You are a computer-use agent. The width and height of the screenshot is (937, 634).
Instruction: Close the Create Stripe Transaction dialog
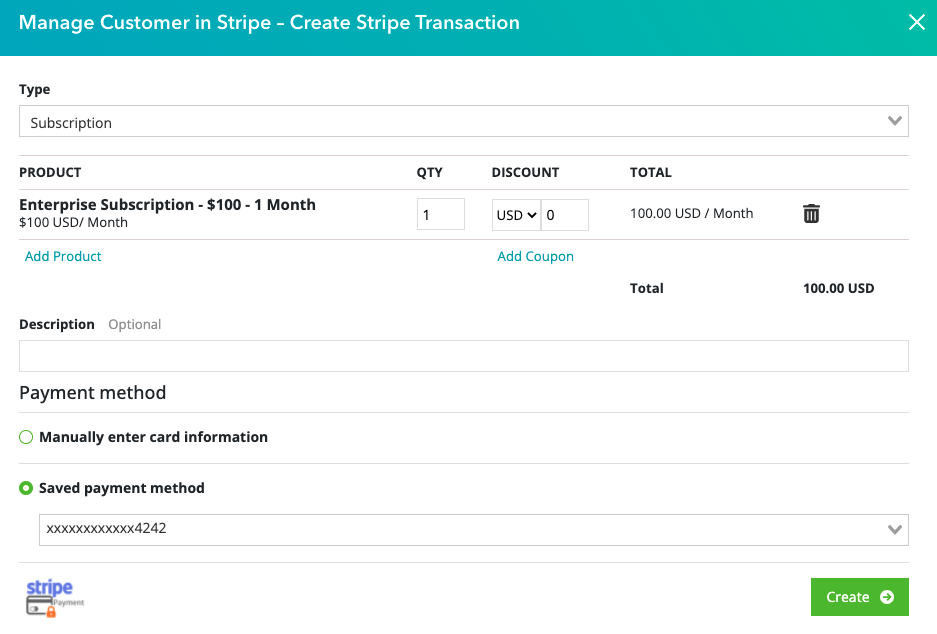click(916, 23)
